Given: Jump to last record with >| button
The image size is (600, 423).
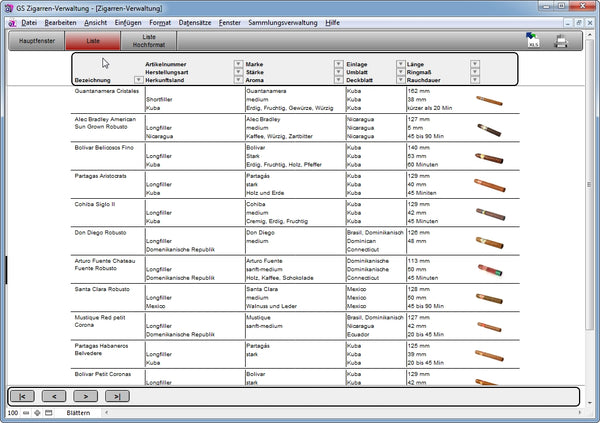Looking at the screenshot, I should (x=117, y=396).
